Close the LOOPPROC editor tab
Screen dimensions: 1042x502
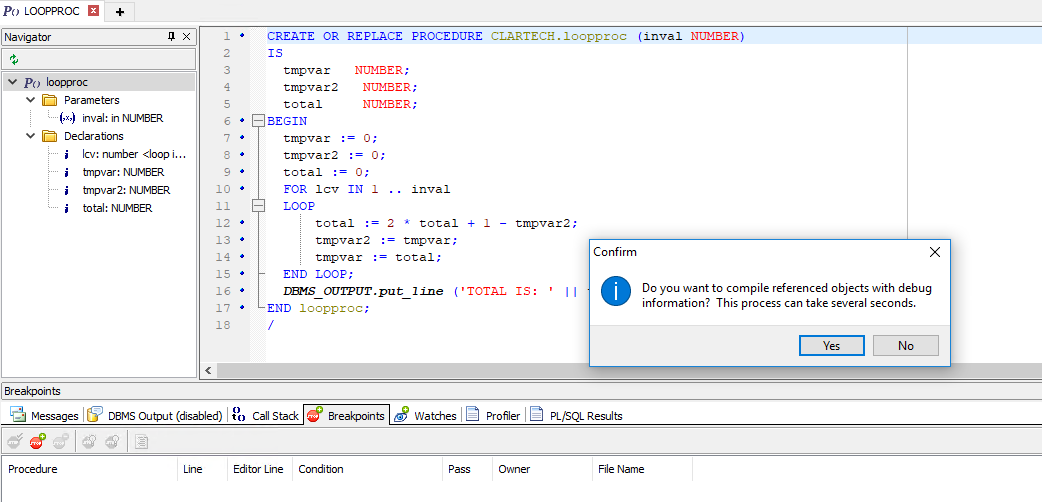[x=94, y=11]
